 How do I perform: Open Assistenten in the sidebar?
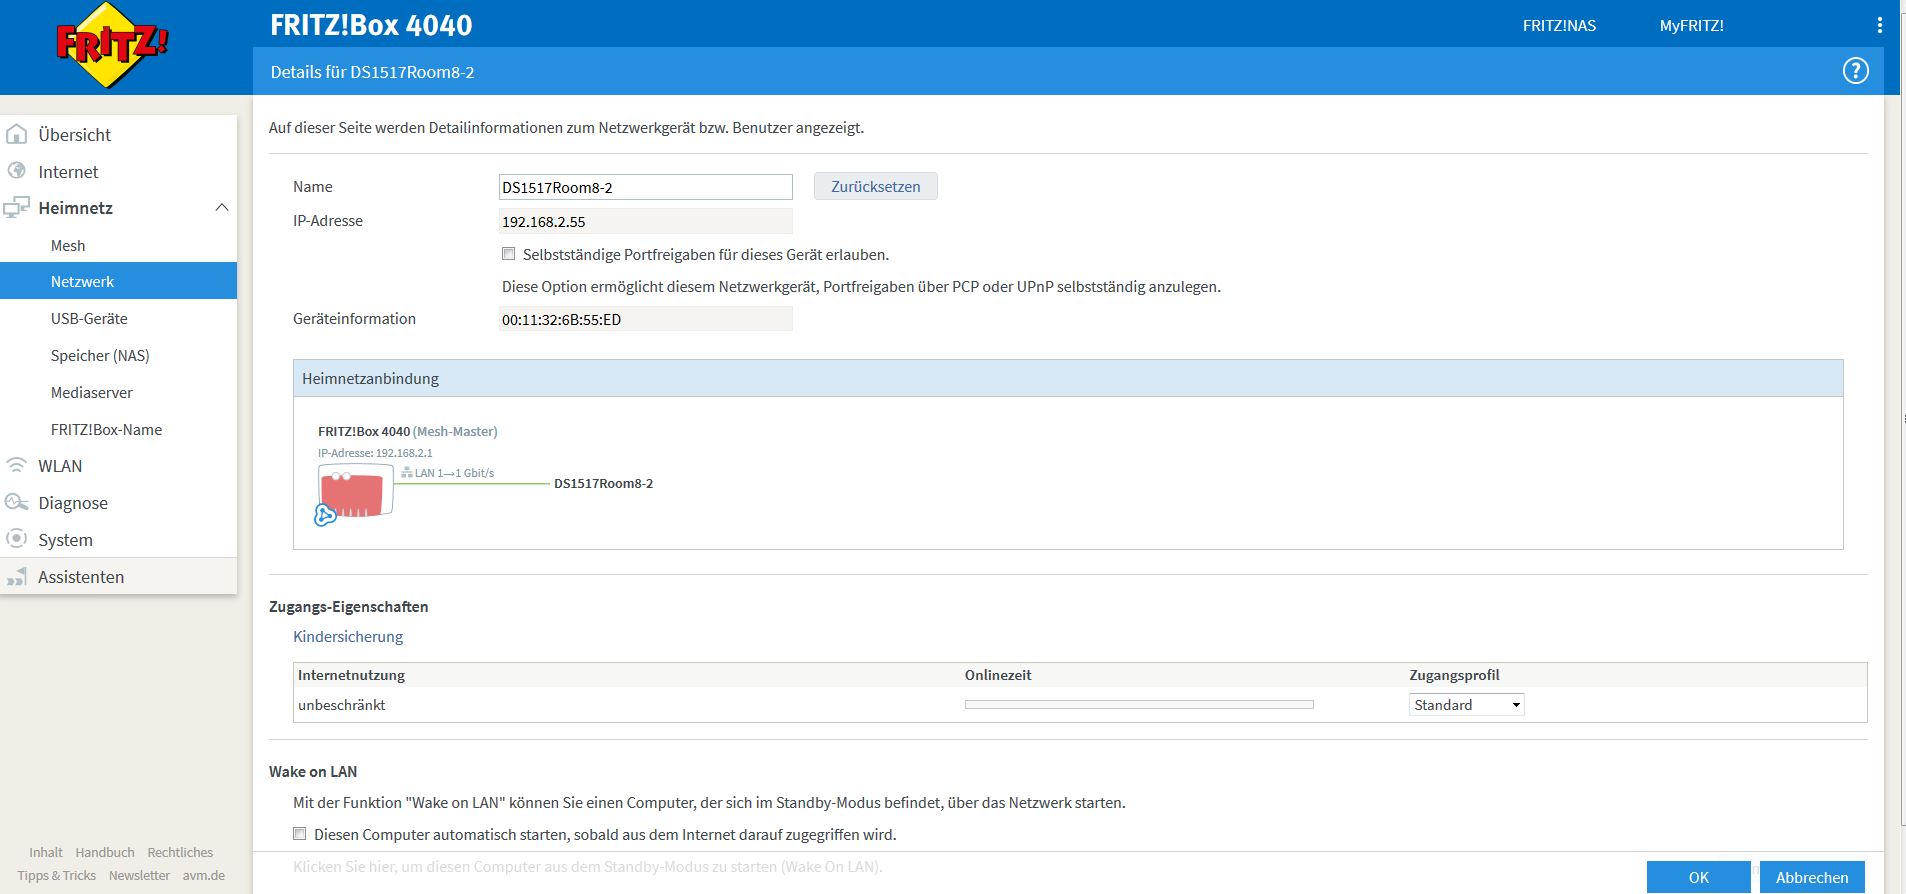[81, 577]
